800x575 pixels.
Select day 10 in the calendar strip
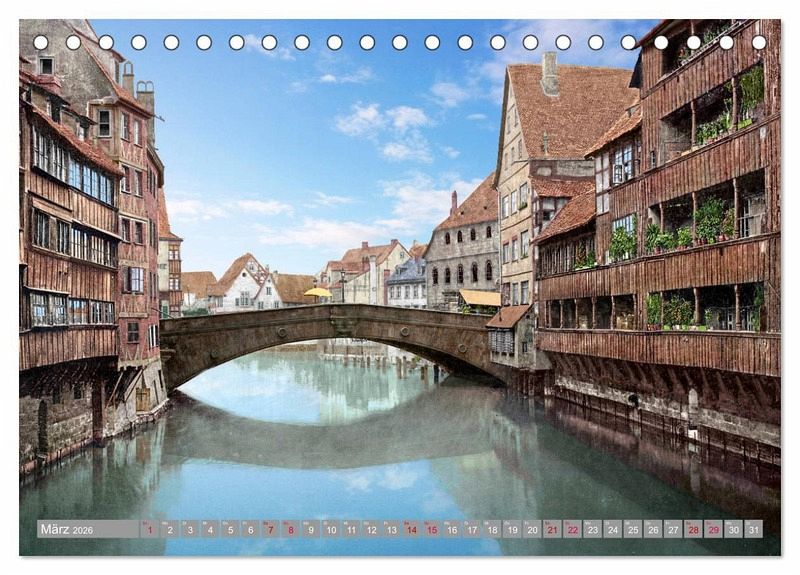(331, 529)
